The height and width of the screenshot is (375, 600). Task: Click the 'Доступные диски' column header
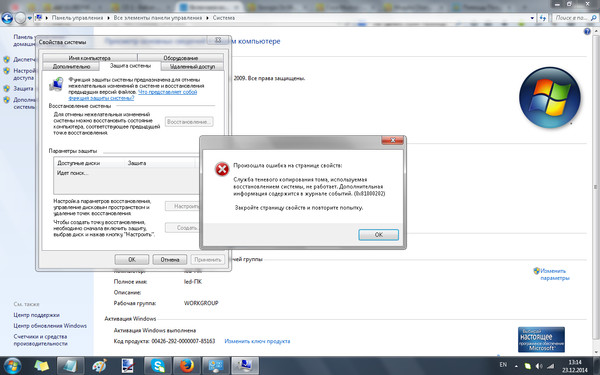pos(89,163)
